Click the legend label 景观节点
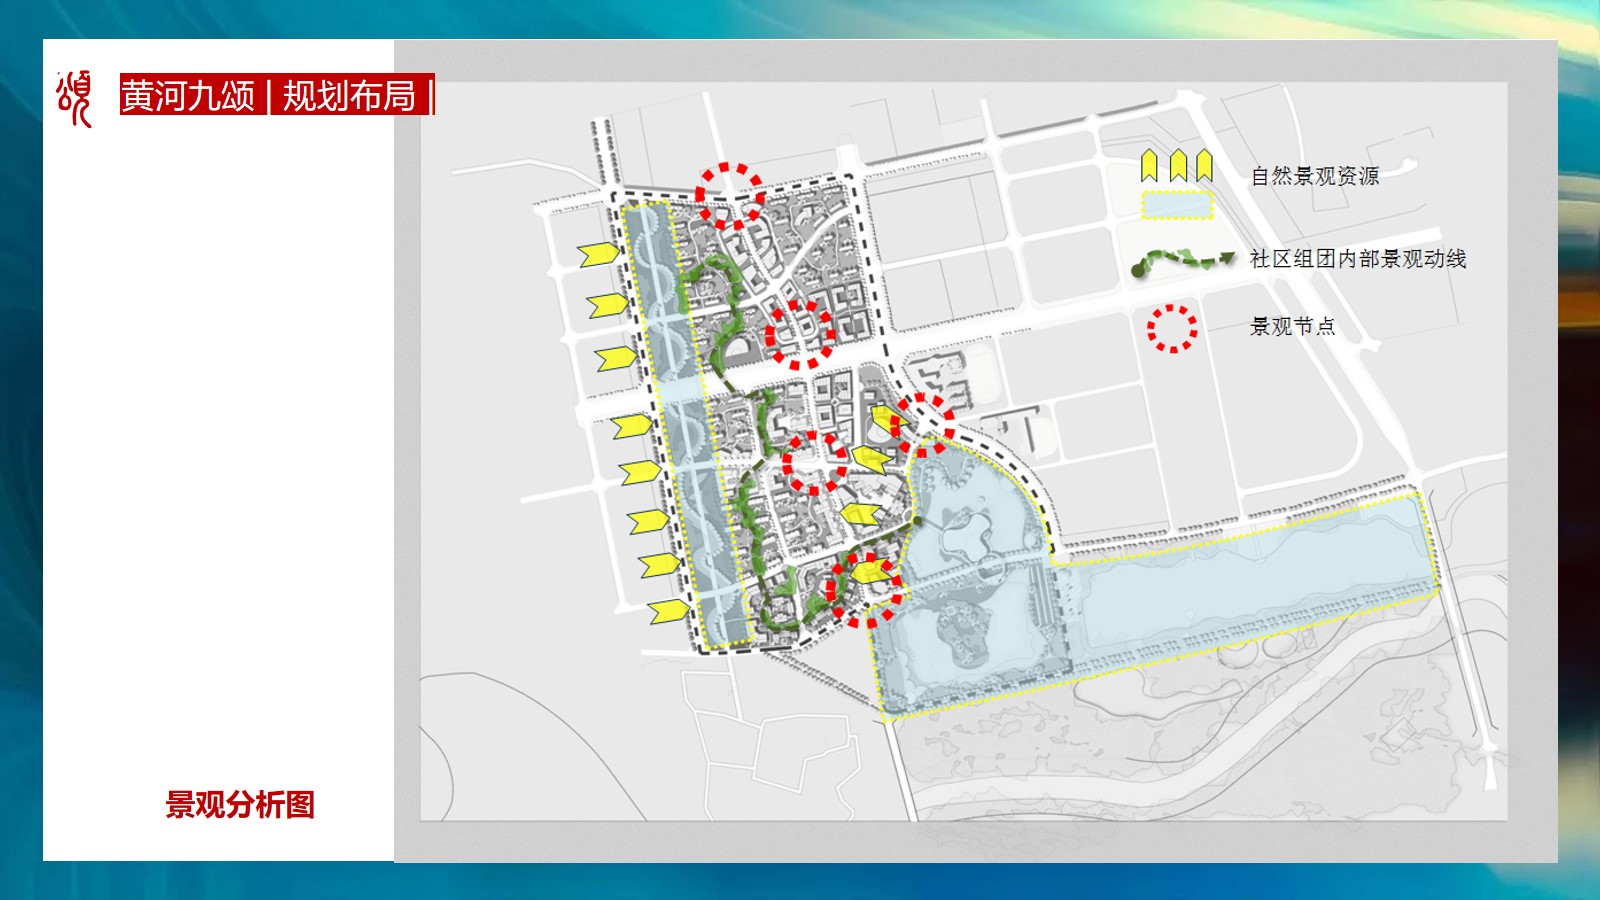The width and height of the screenshot is (1600, 900). [1292, 326]
